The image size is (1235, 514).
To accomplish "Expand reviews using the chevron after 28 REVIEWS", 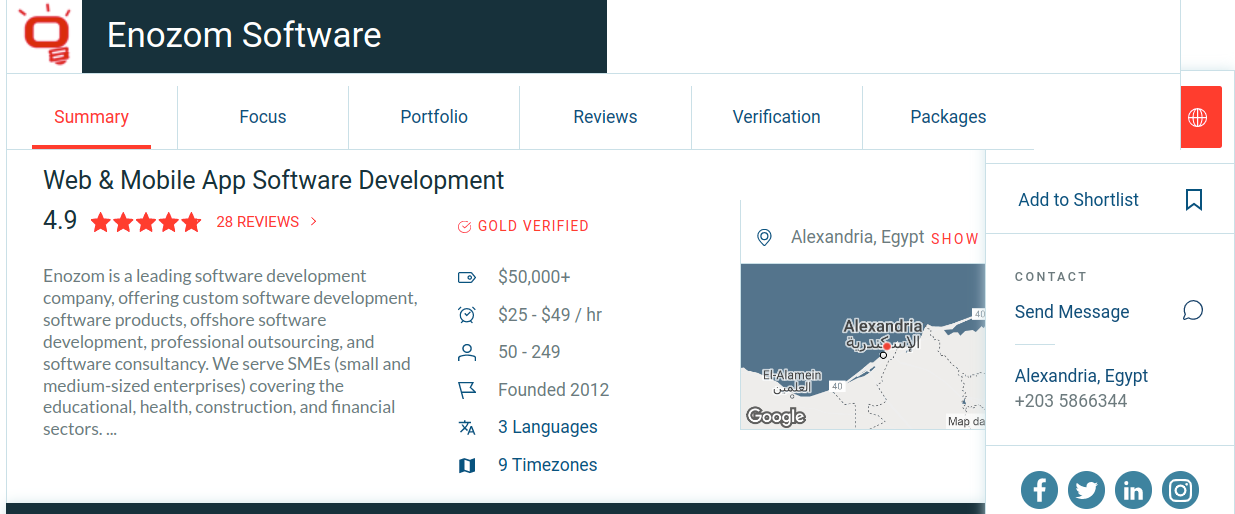I will point(314,222).
